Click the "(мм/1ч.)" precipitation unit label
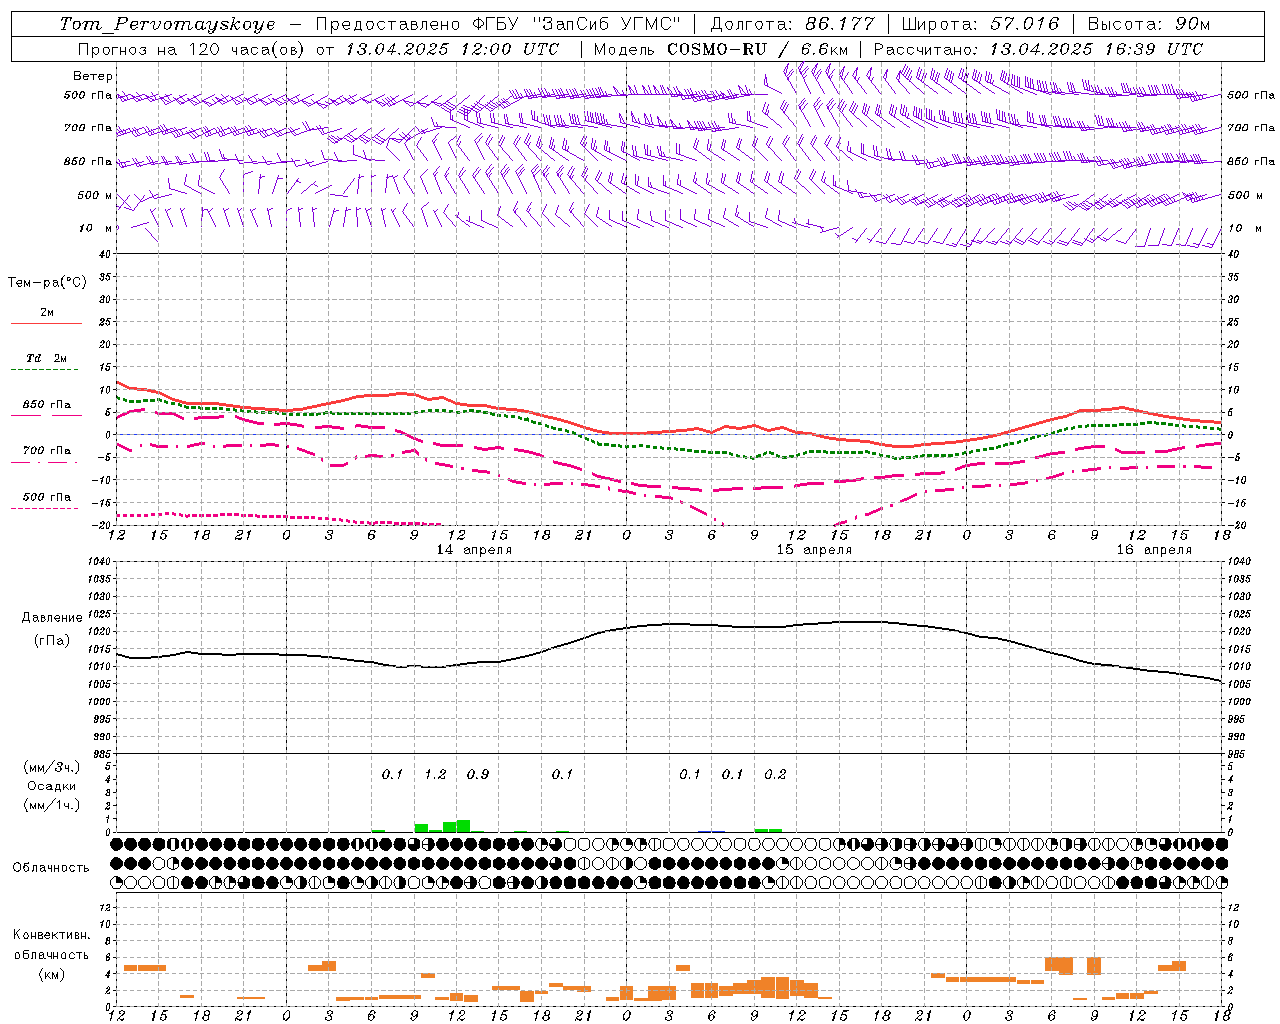 tap(52, 805)
